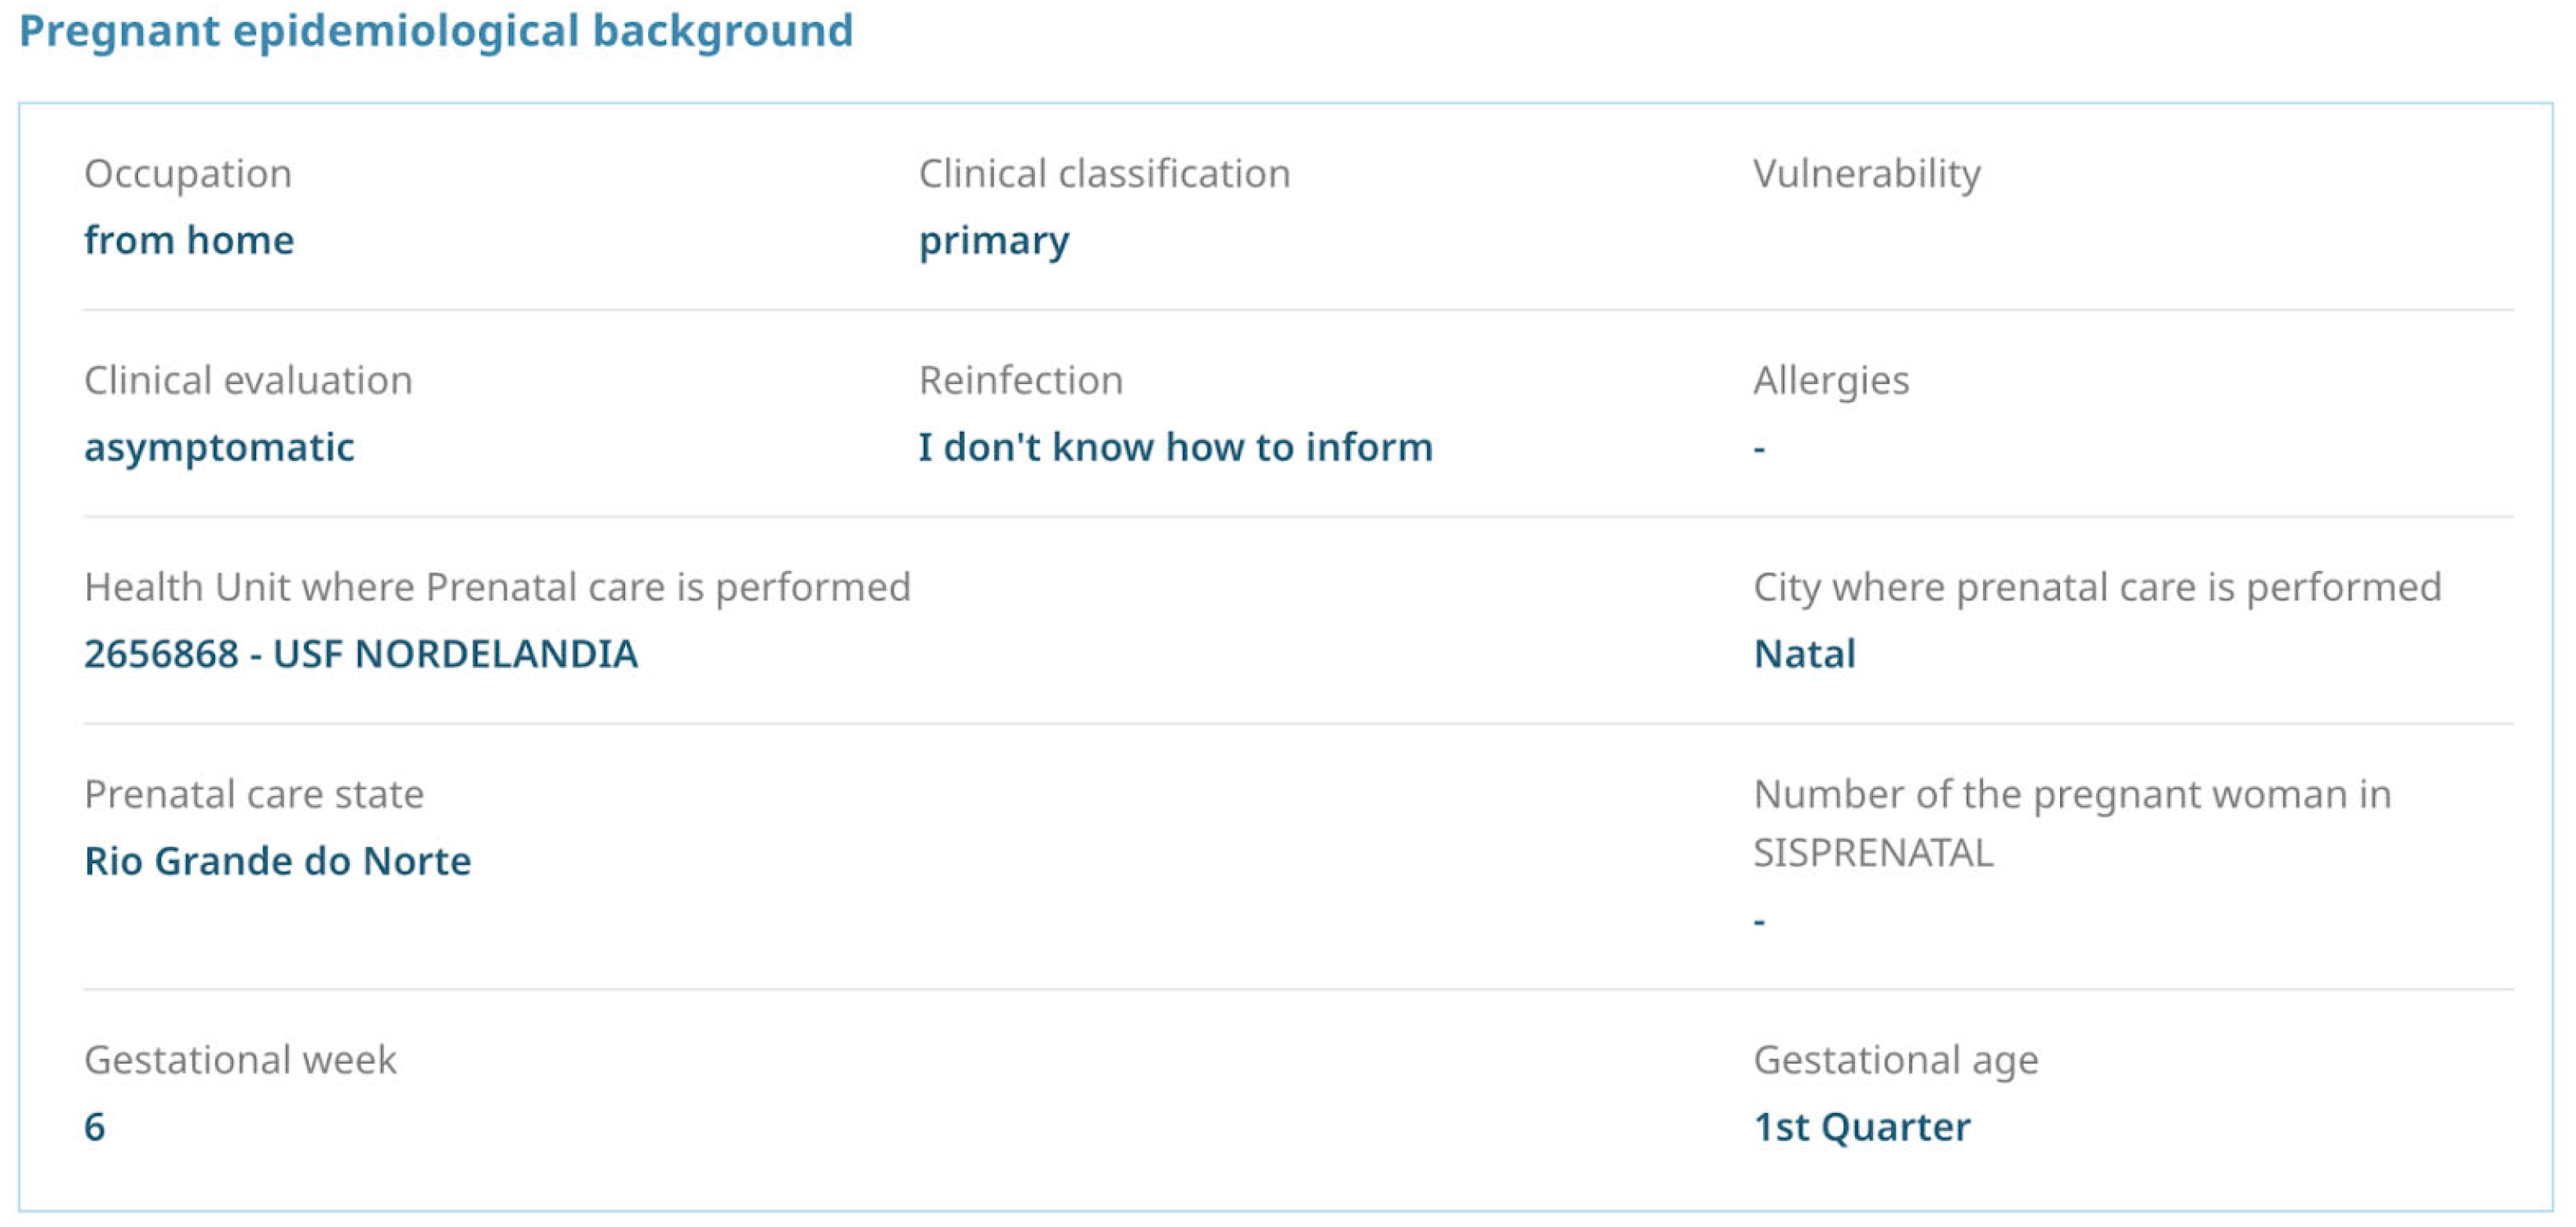Viewport: 2576px width, 1227px height.
Task: Select the gestational week value 6
Action: pyautogui.click(x=95, y=1127)
